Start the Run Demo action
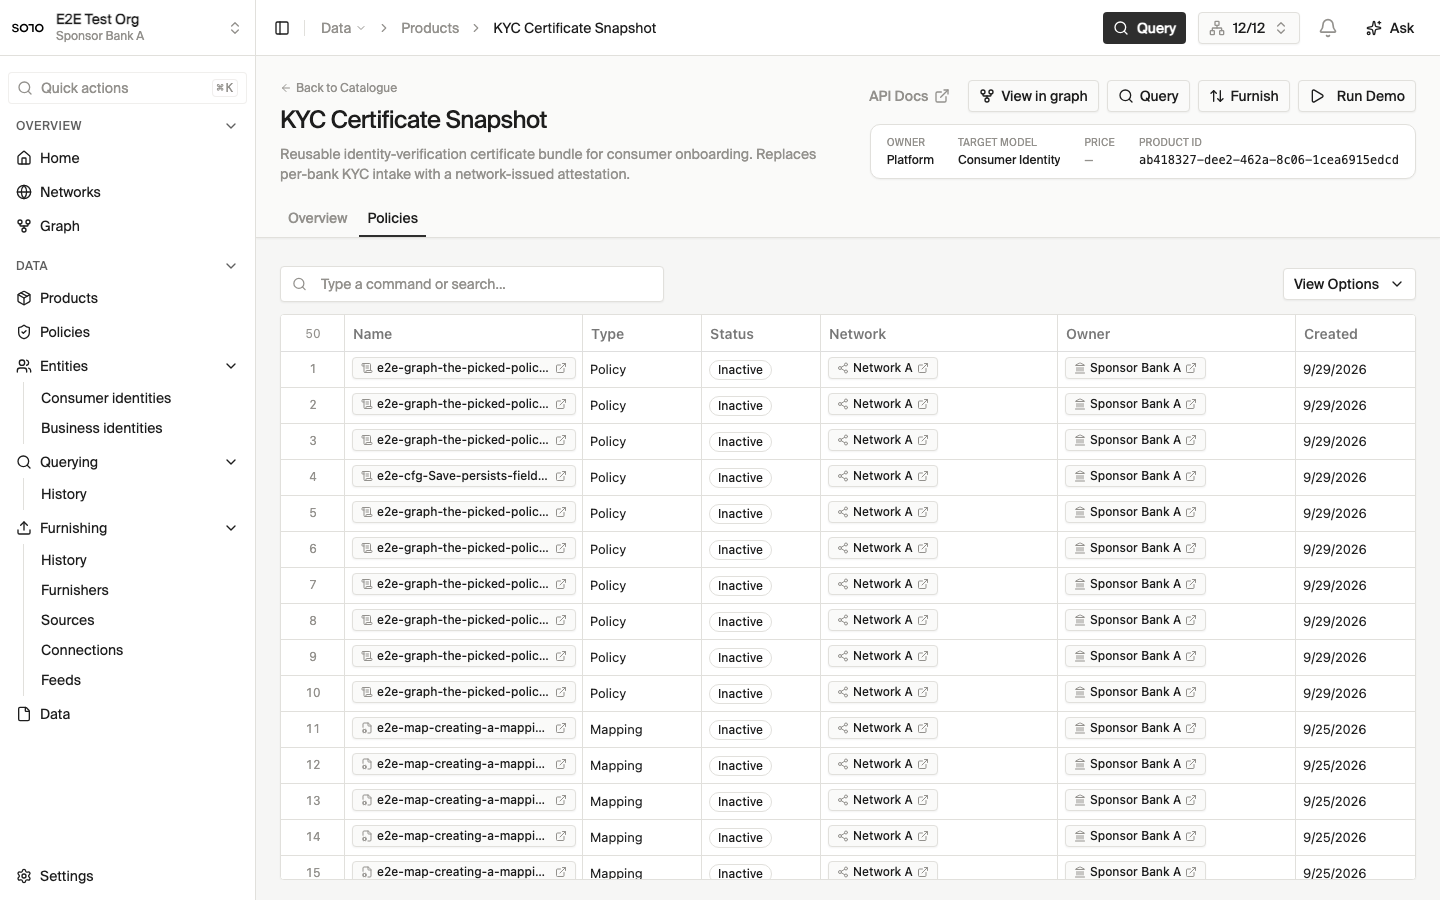The width and height of the screenshot is (1440, 900). [1357, 96]
